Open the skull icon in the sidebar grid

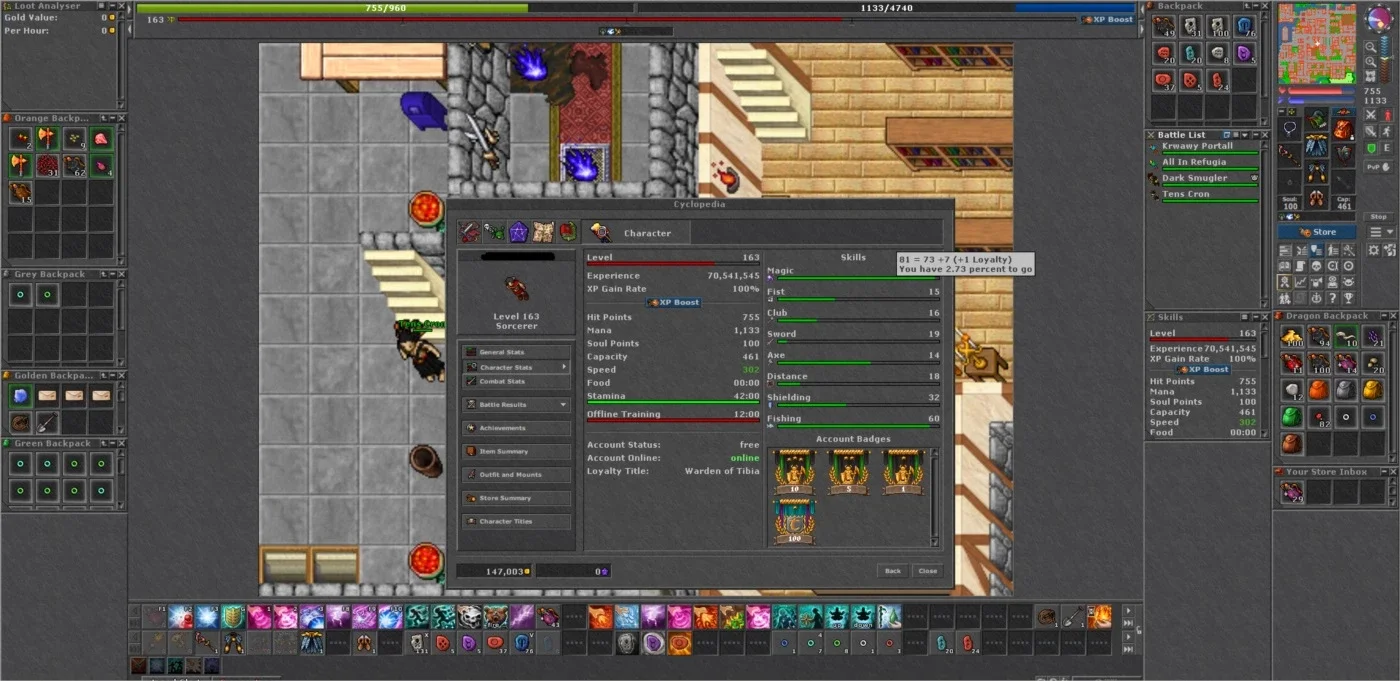(1315, 265)
